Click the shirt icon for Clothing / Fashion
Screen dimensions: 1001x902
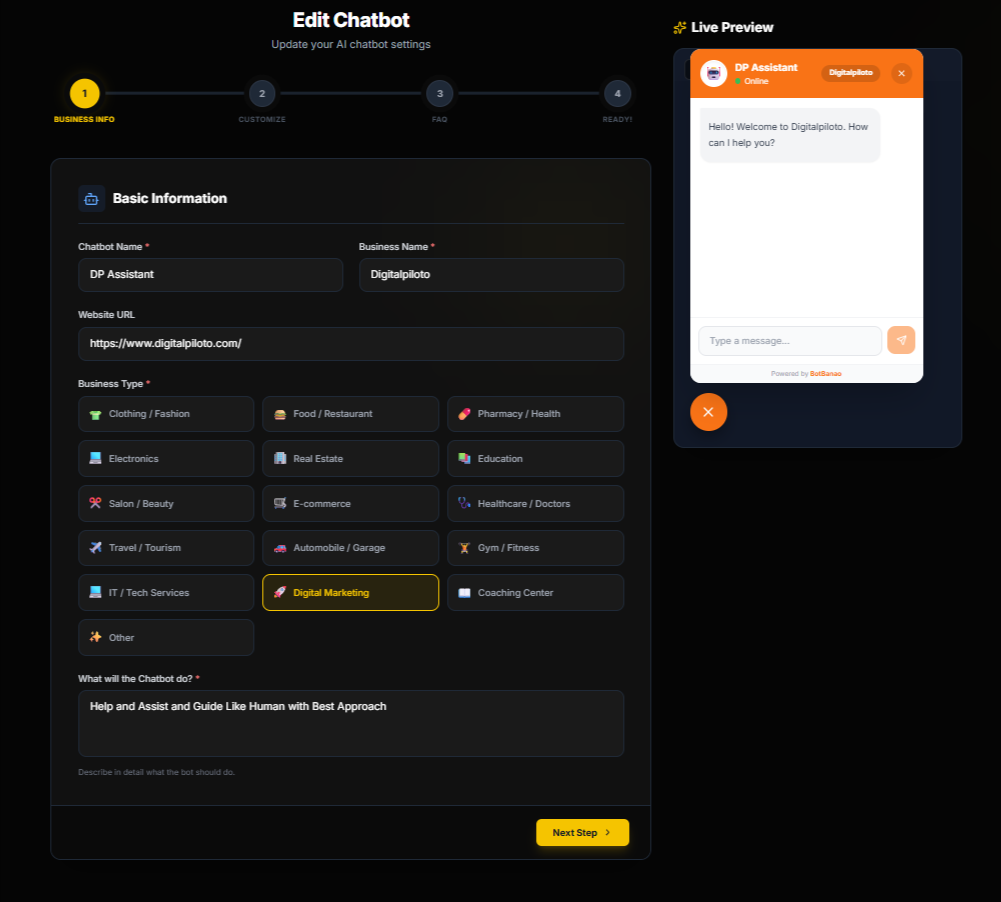tap(95, 414)
